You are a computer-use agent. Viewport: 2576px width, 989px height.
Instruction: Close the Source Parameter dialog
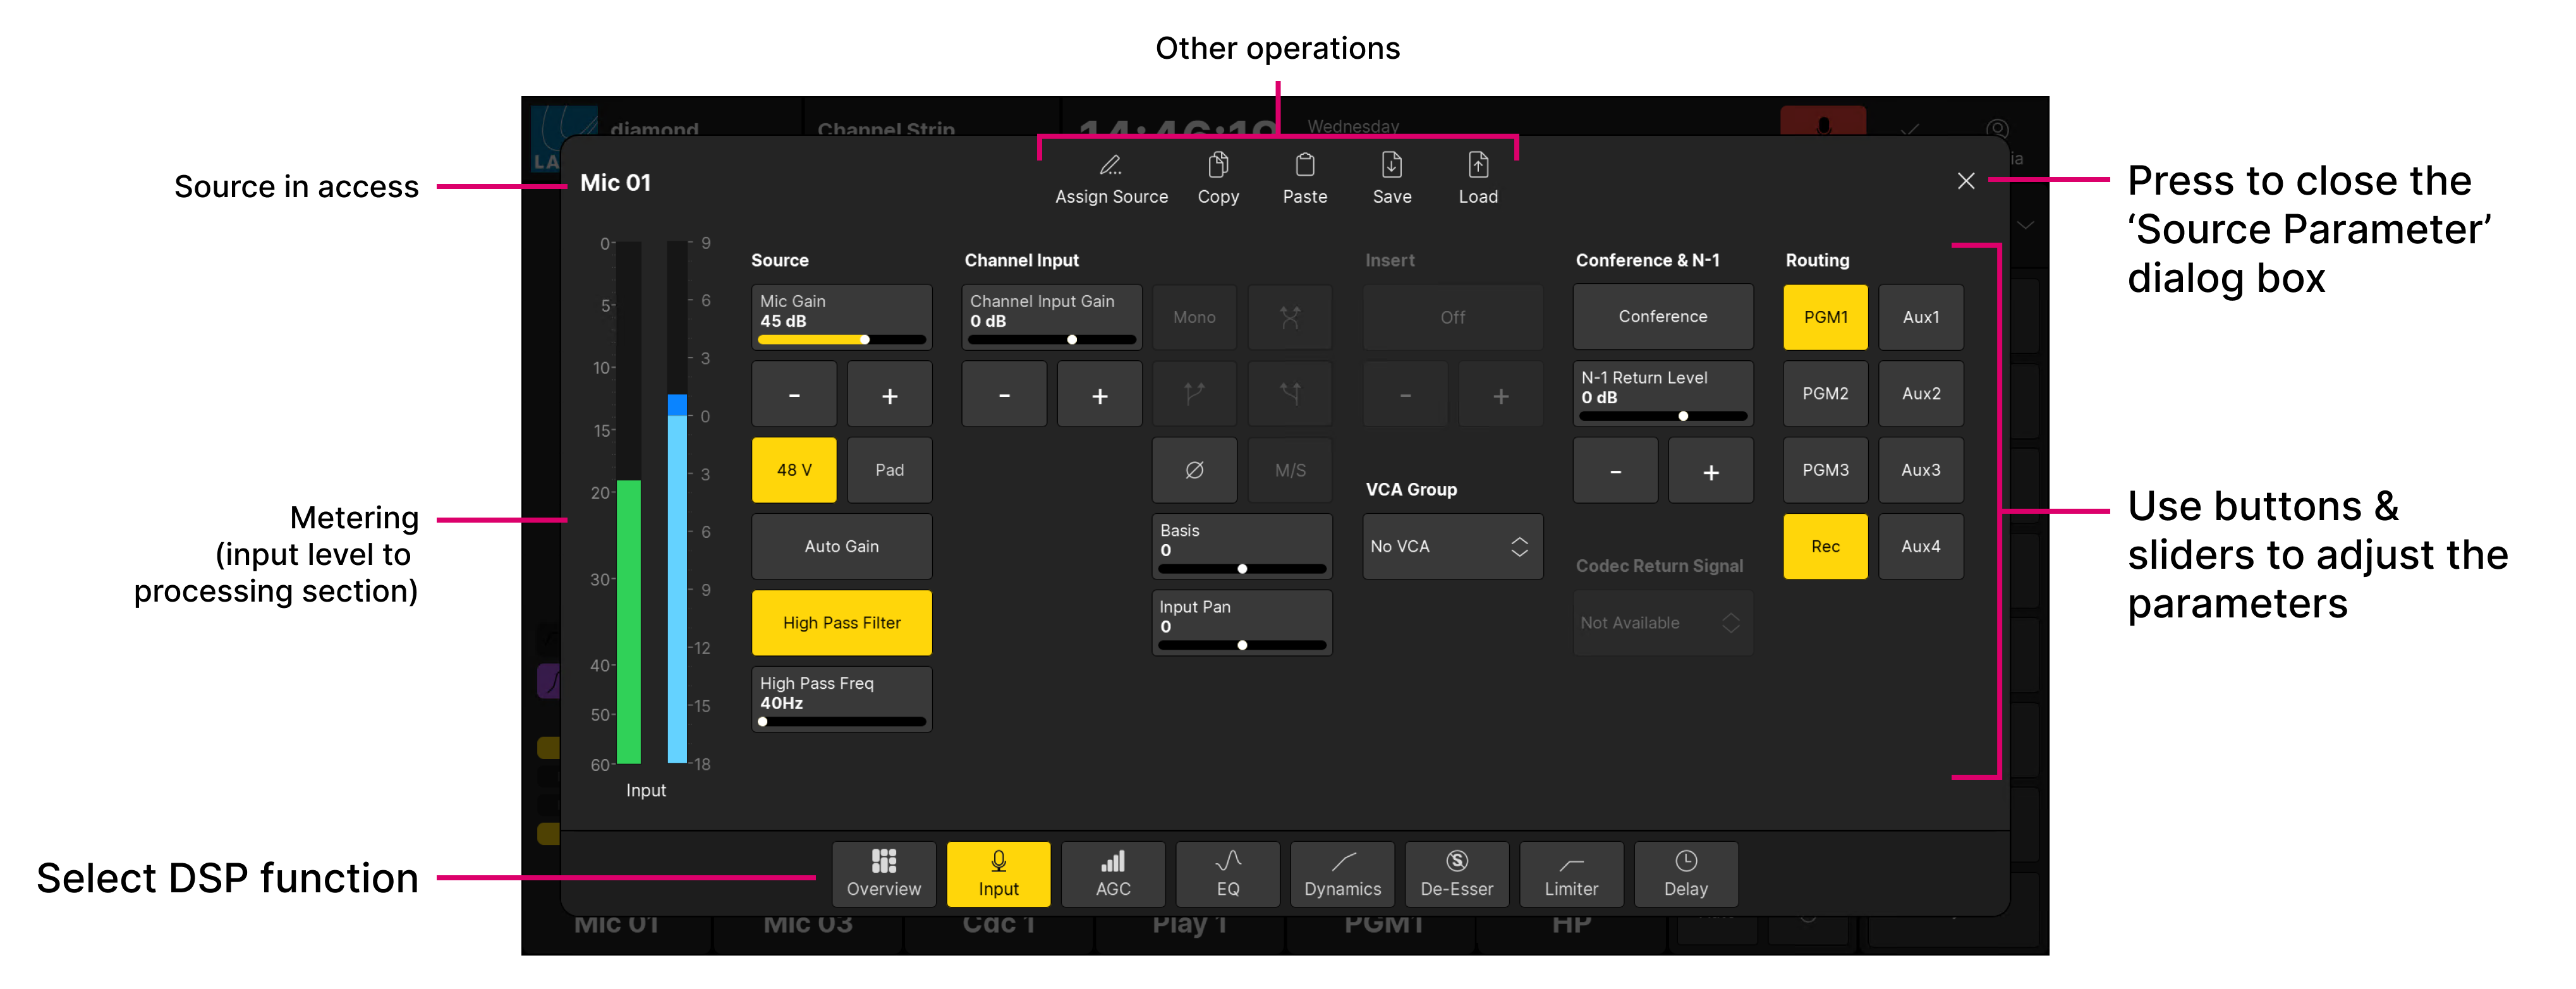coord(1965,181)
